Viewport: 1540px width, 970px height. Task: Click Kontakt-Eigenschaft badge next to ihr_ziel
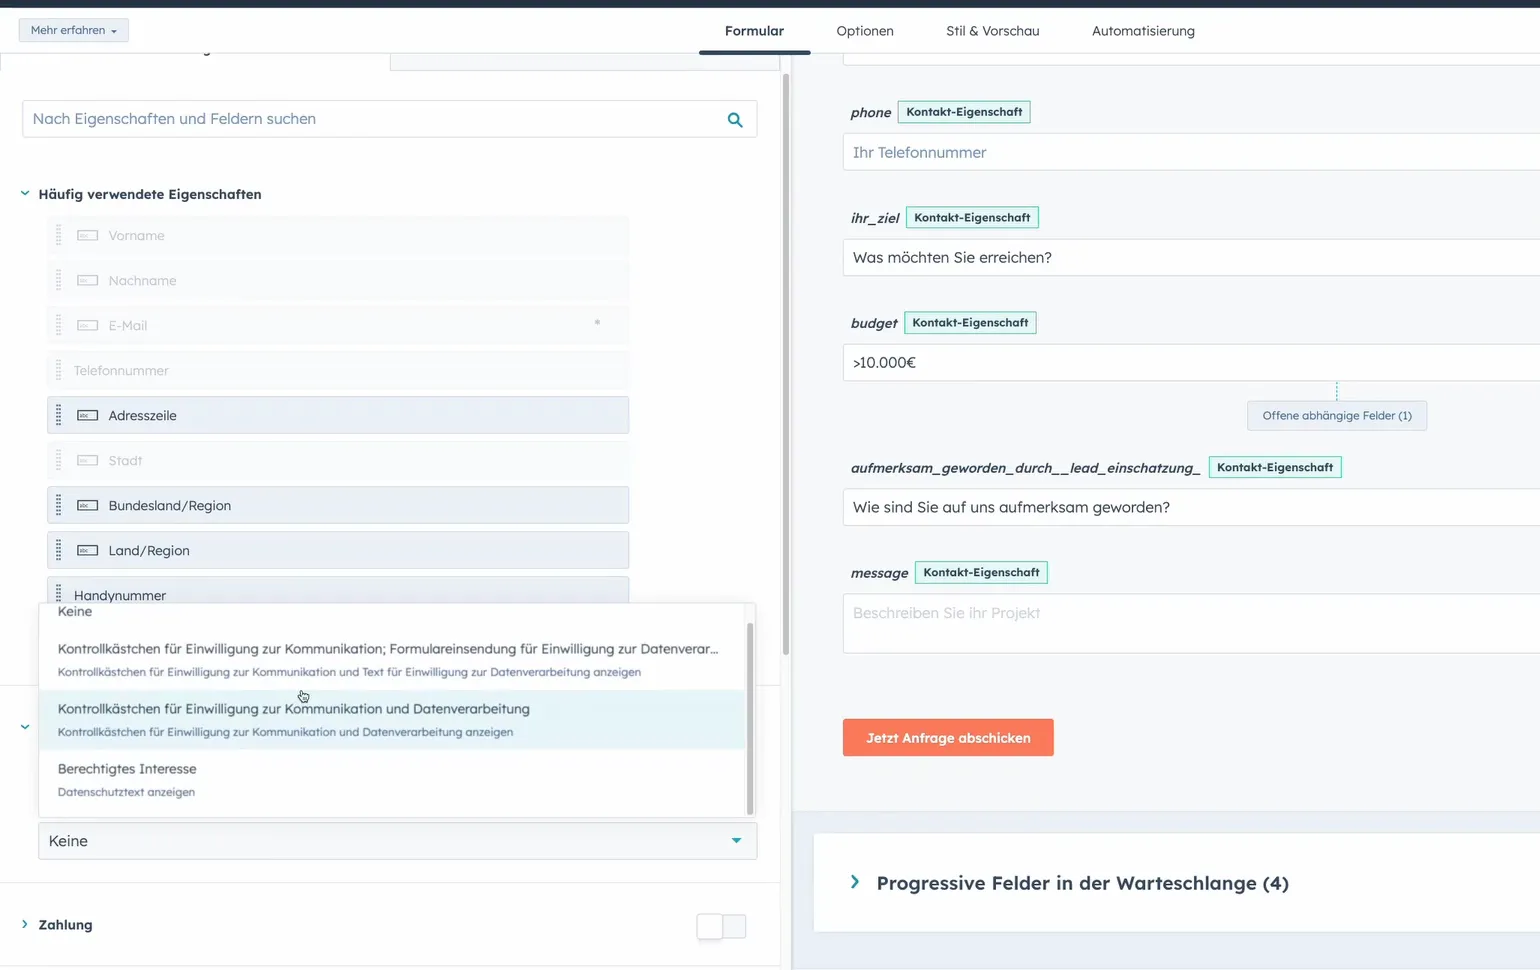pos(972,218)
